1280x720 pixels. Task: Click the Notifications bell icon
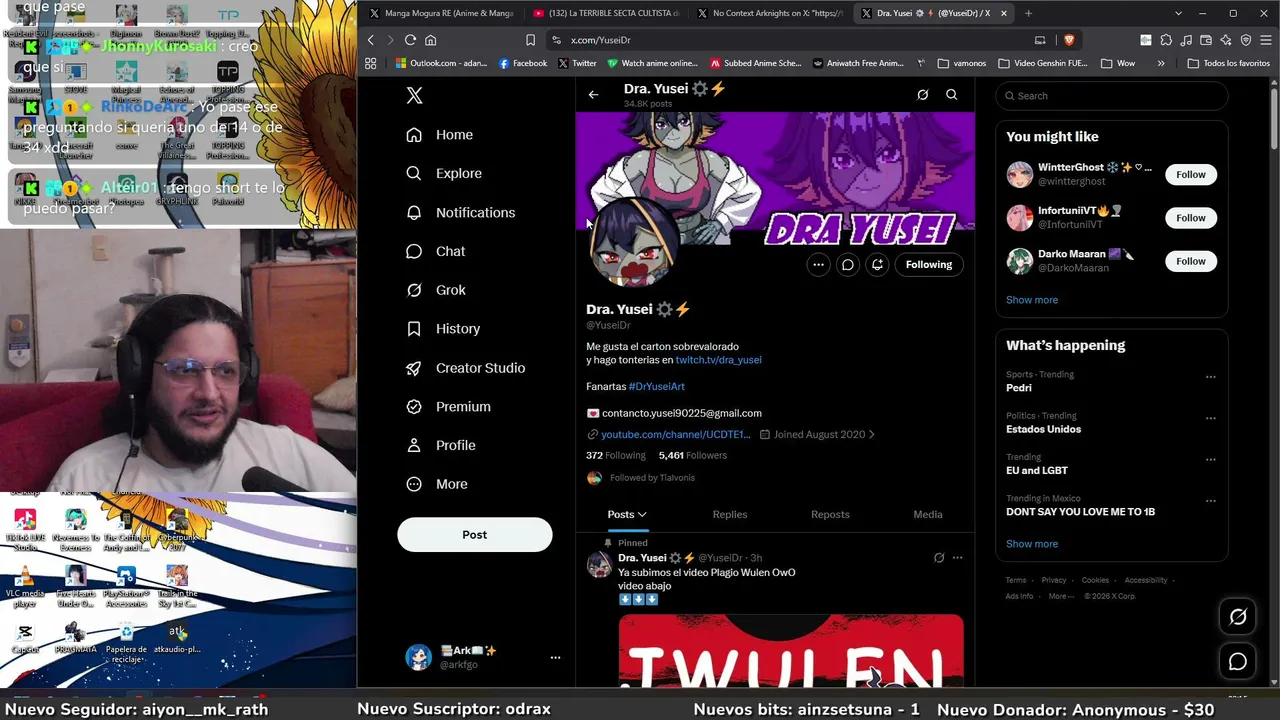pyautogui.click(x=414, y=213)
